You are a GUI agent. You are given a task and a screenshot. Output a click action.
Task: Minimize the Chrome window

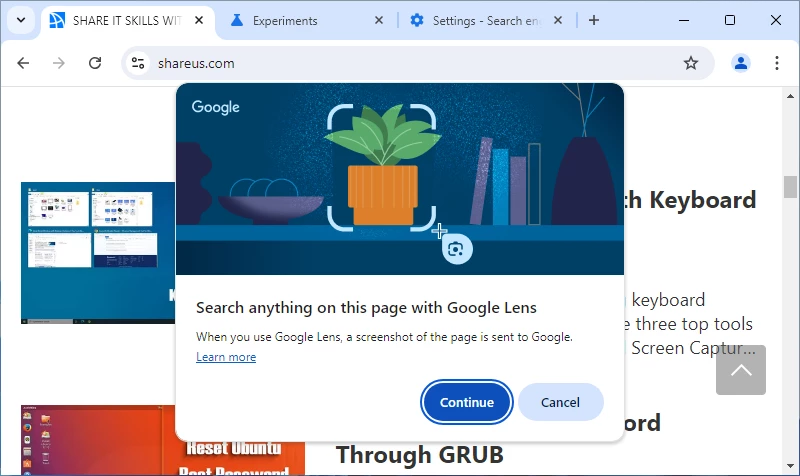[x=684, y=20]
